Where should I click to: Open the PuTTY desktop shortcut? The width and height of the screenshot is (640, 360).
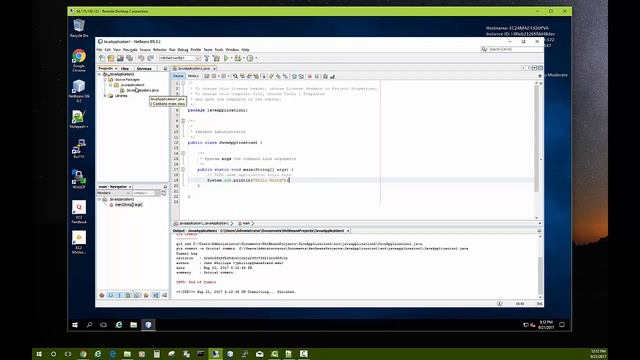(x=79, y=149)
